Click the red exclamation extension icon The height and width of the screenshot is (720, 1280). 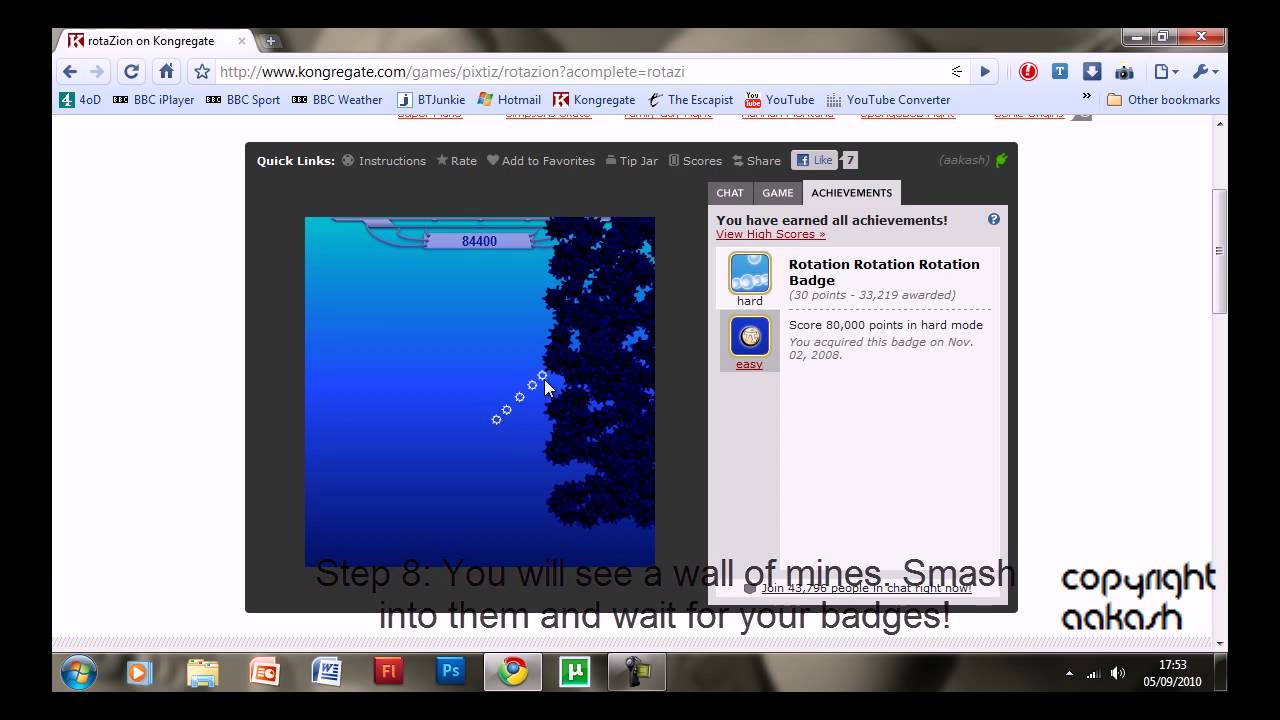pos(1028,72)
